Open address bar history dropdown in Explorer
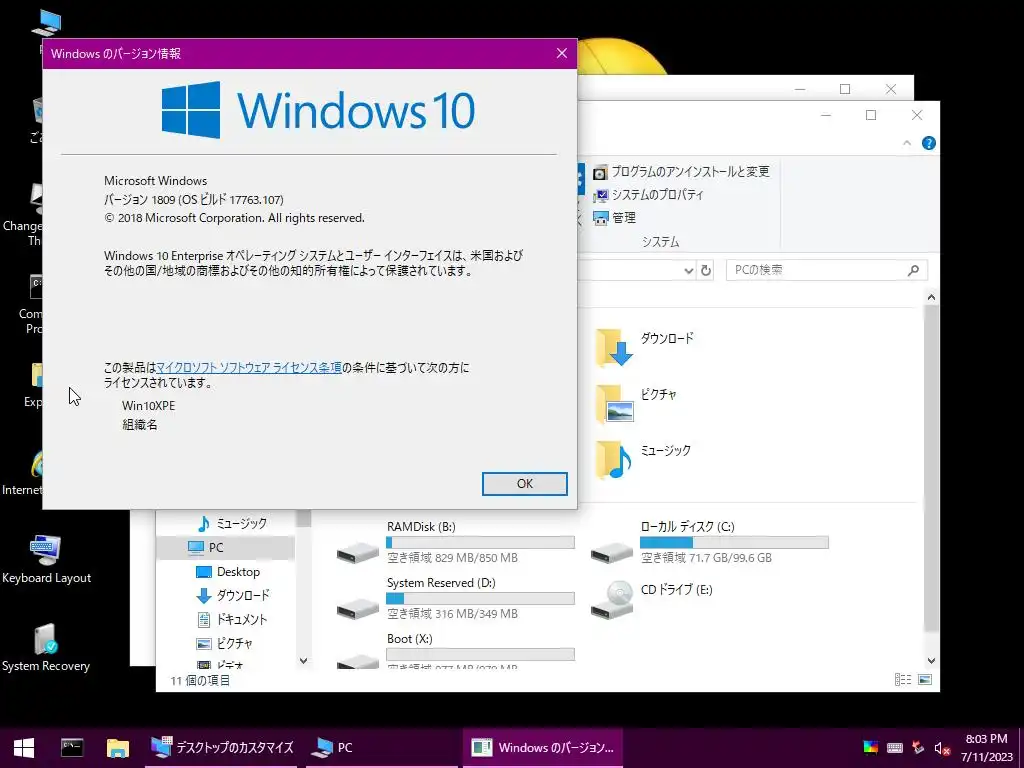 688,270
